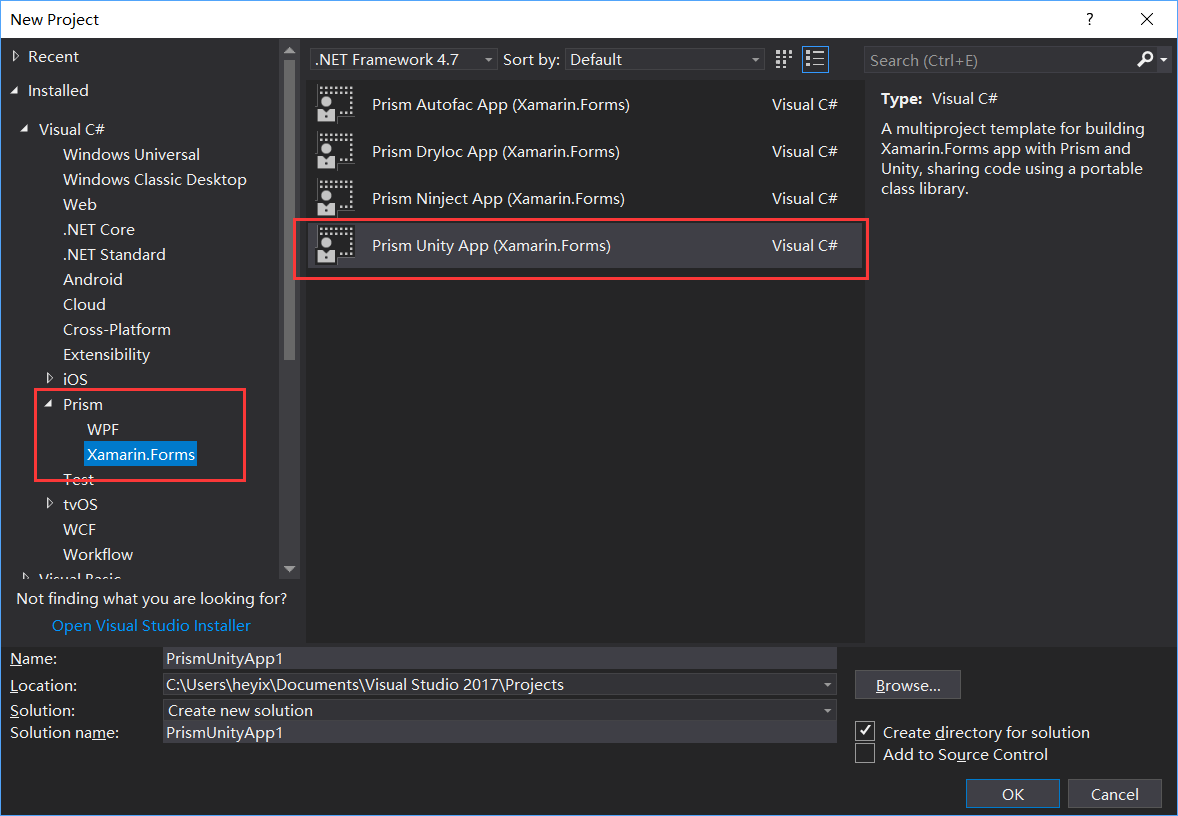
Task: Select the Android category
Action: click(92, 280)
